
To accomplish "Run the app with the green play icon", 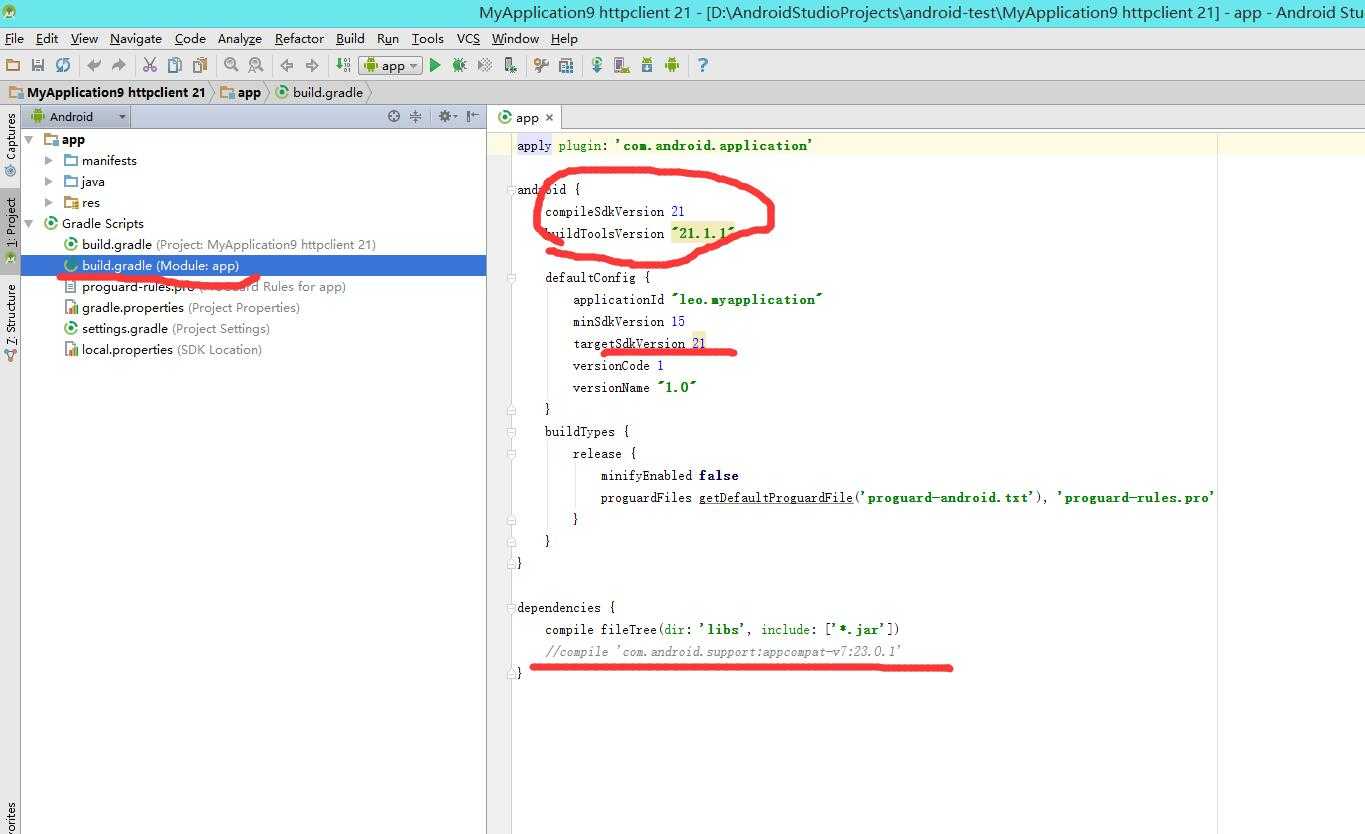I will point(435,65).
